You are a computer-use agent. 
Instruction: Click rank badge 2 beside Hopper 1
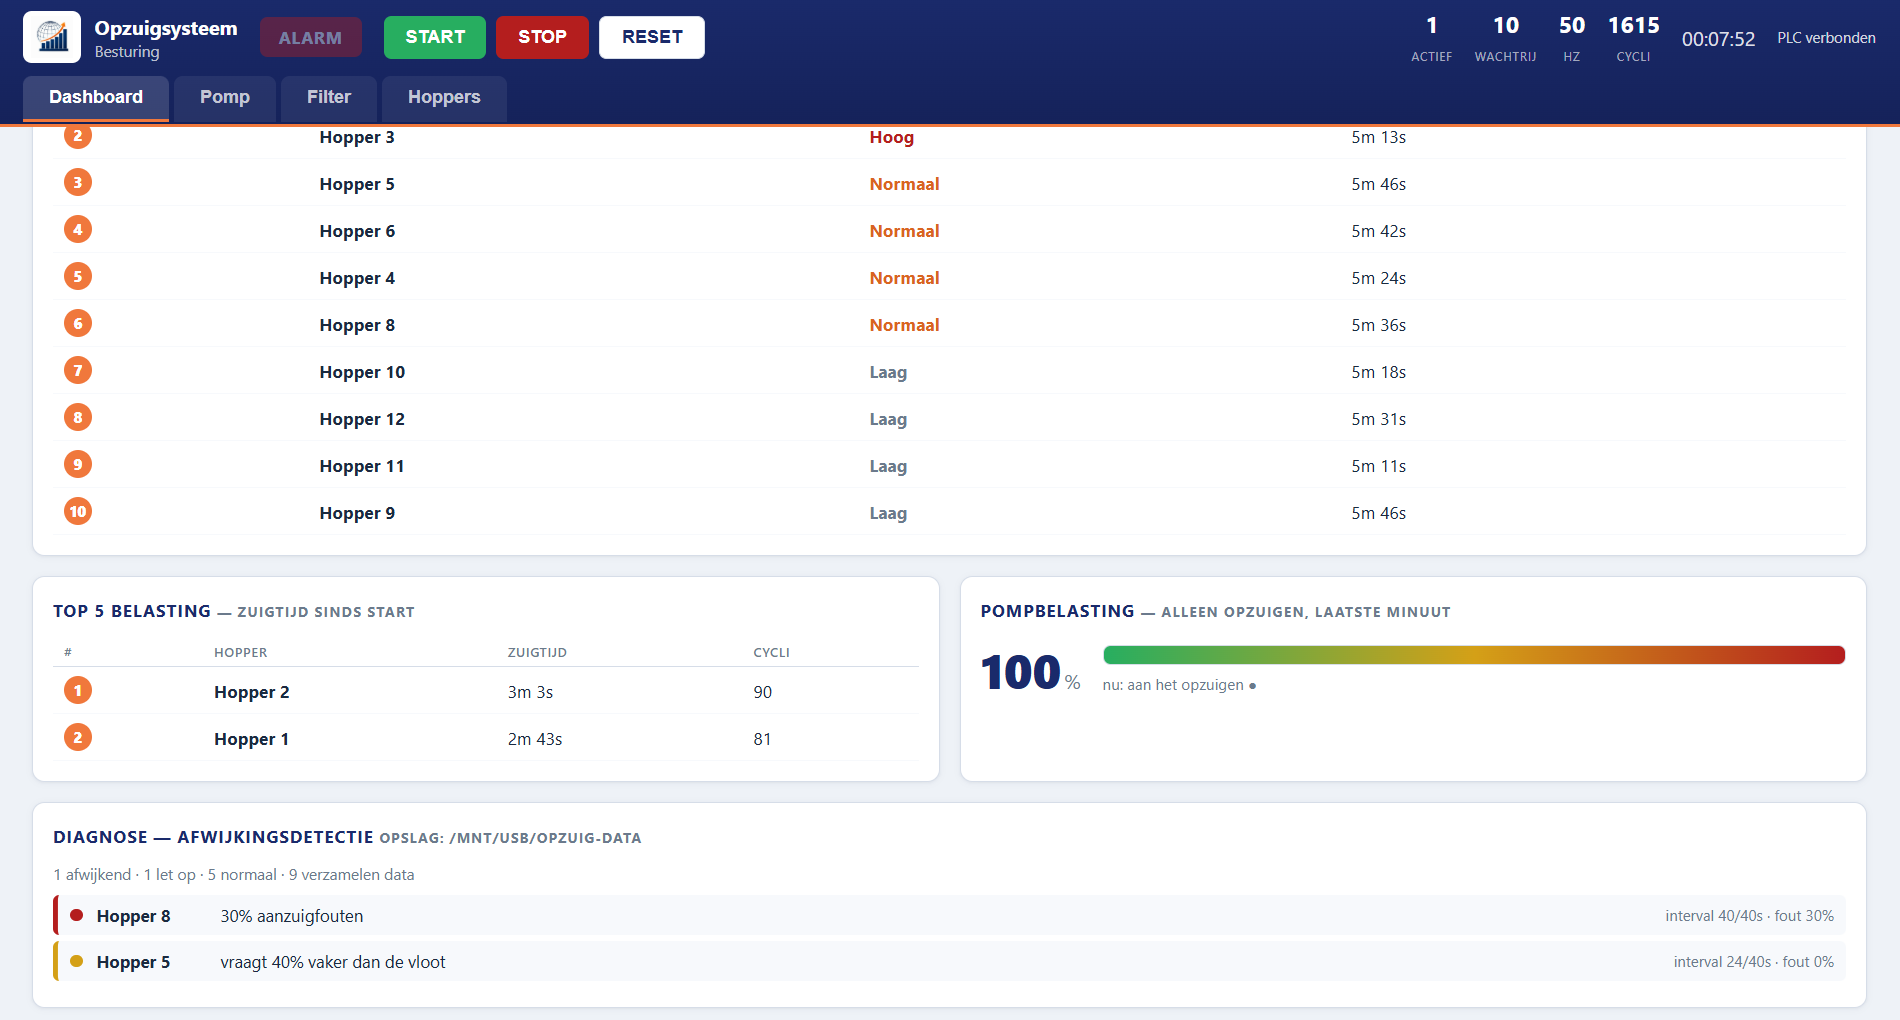[78, 737]
